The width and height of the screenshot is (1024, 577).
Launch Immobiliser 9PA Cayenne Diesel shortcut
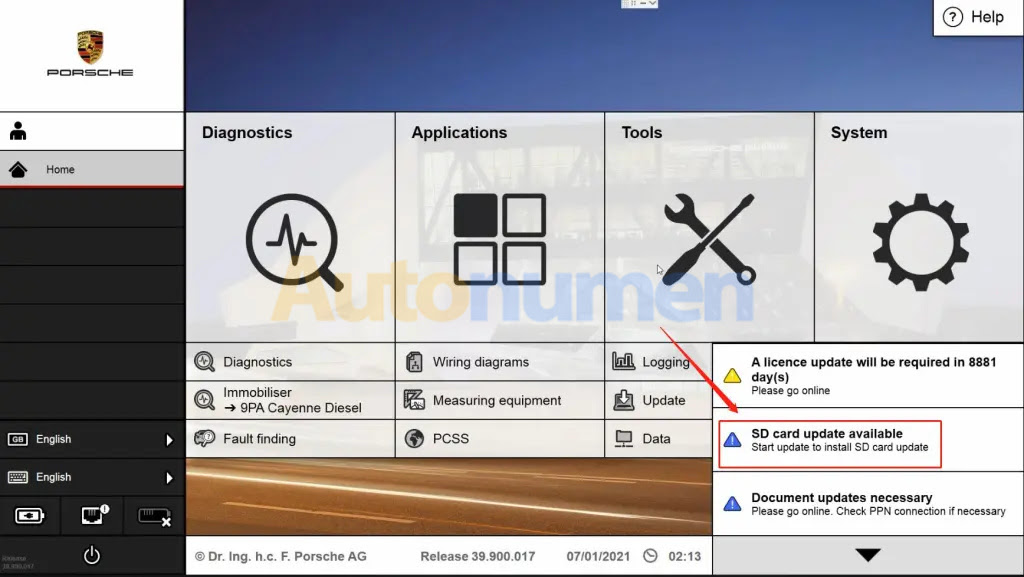click(291, 400)
